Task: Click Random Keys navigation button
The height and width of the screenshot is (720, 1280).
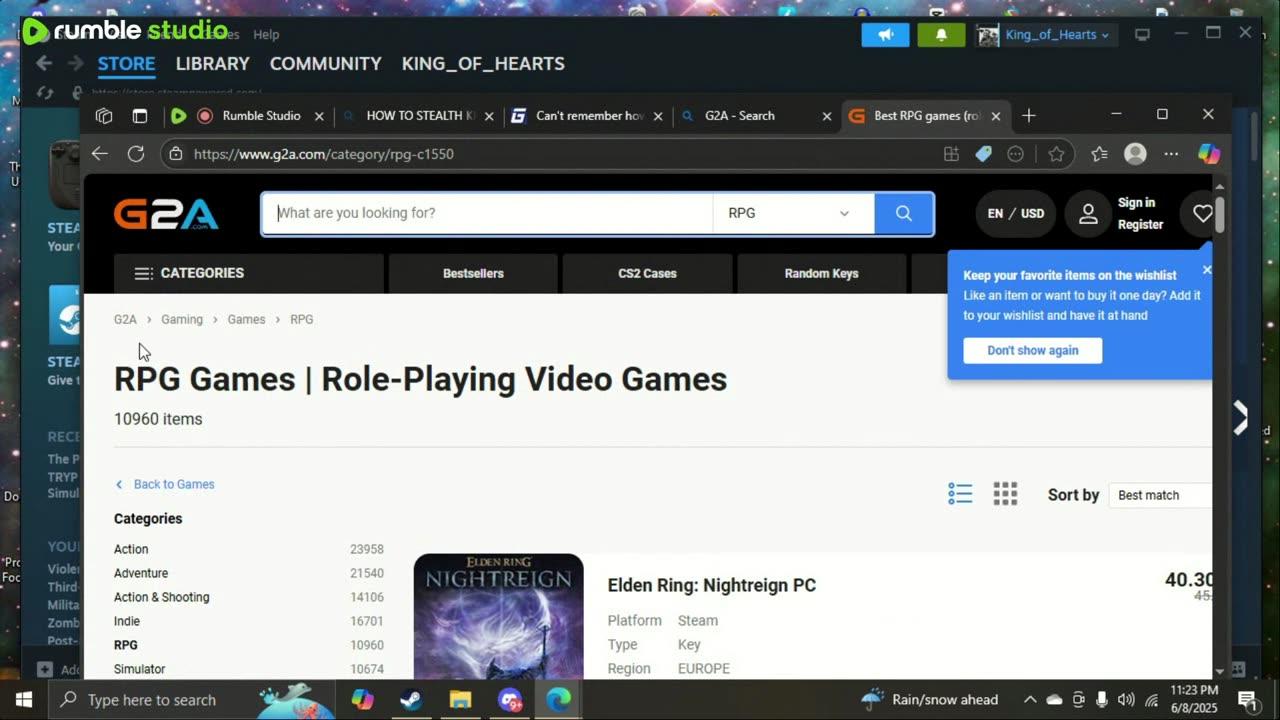Action: point(821,273)
